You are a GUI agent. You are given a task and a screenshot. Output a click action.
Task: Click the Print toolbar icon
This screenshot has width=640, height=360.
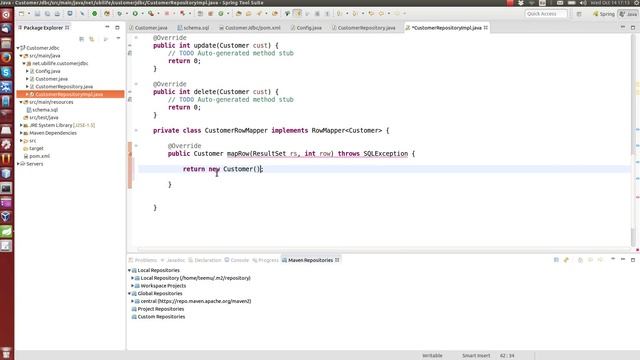tap(57, 13)
